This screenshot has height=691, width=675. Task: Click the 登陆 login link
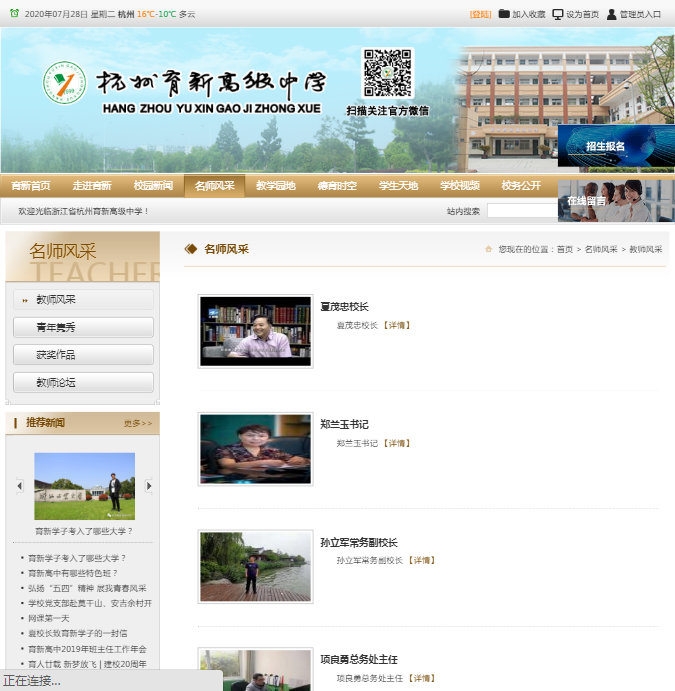coord(480,14)
